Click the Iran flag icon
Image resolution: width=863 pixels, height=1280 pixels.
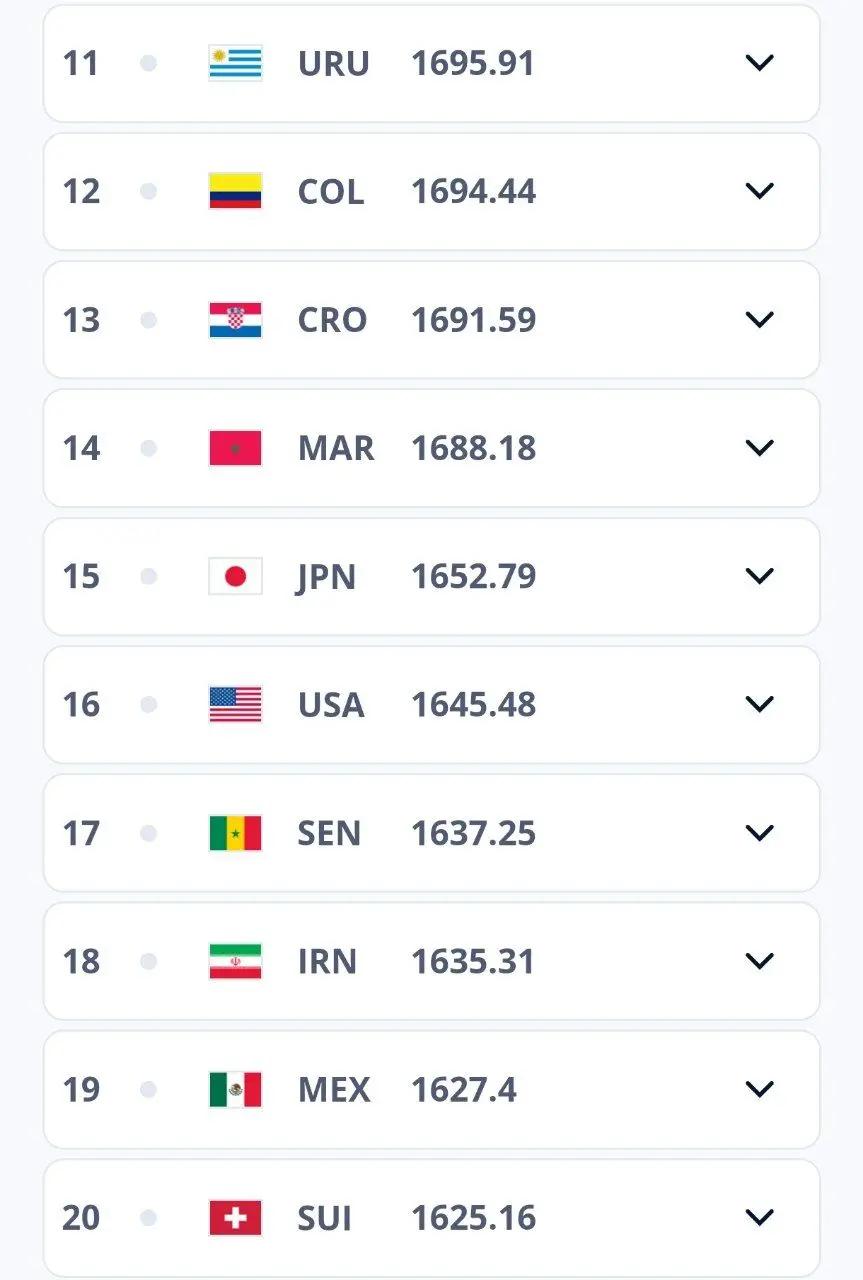[x=235, y=961]
